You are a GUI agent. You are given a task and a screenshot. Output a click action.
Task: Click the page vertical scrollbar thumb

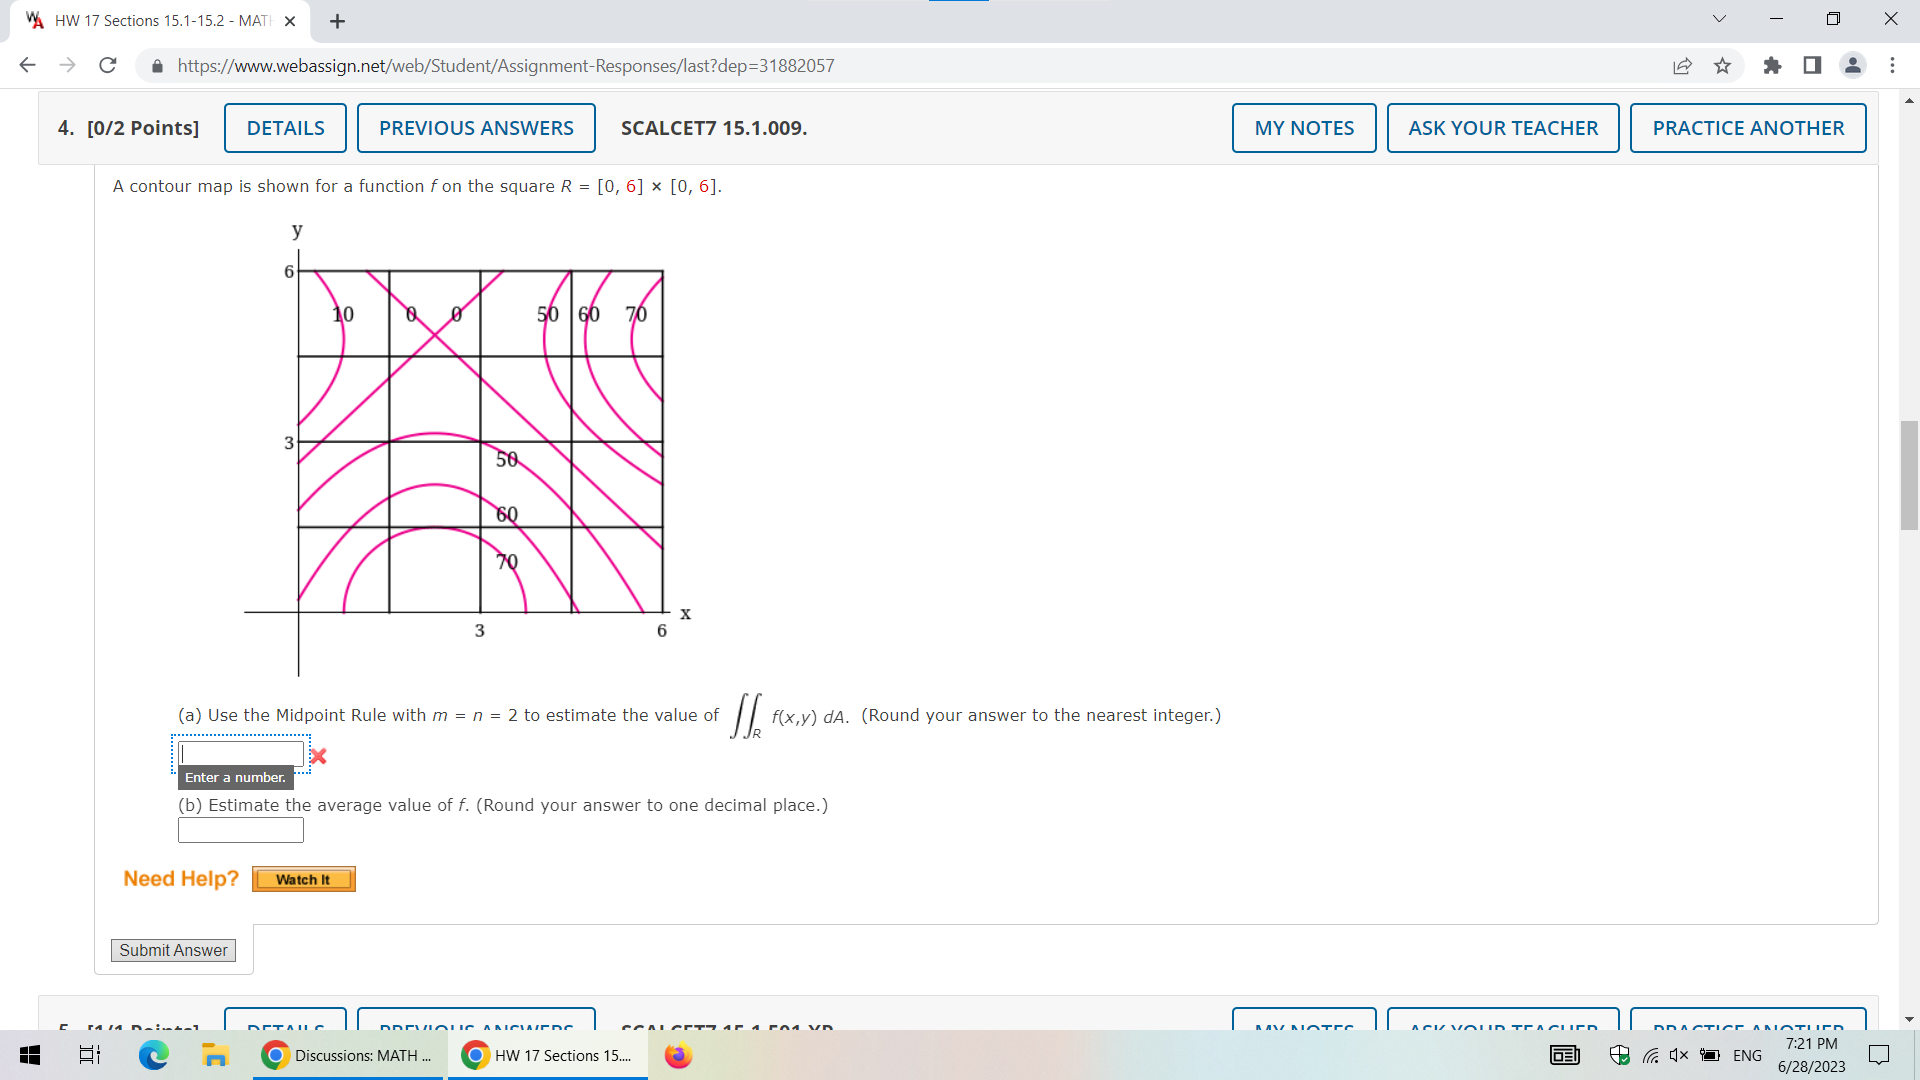pyautogui.click(x=1909, y=475)
